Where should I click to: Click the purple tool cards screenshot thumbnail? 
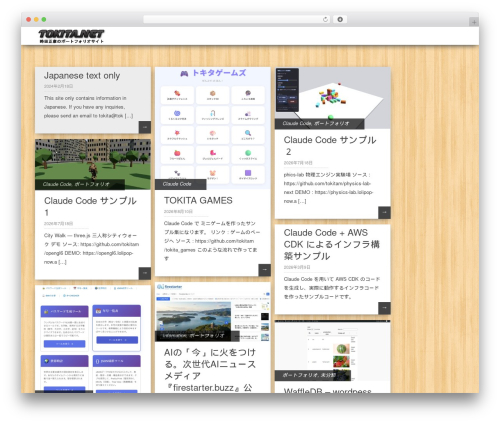[x=93, y=339]
